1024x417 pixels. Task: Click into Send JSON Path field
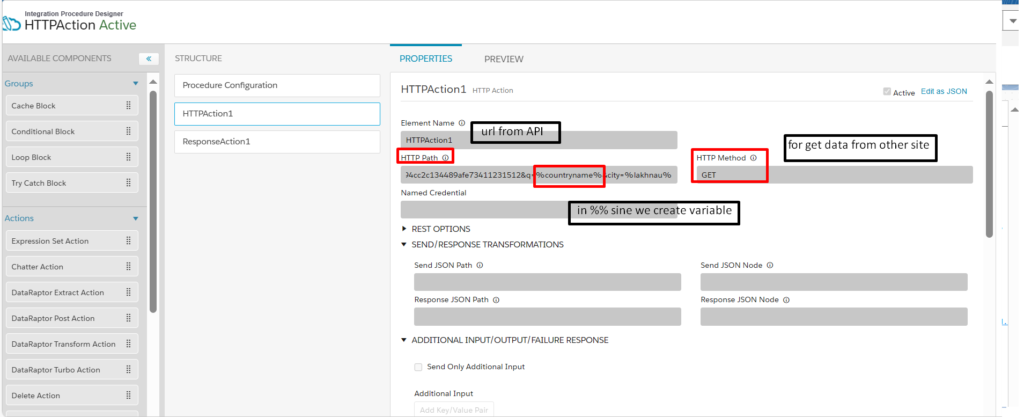pyautogui.click(x=547, y=282)
